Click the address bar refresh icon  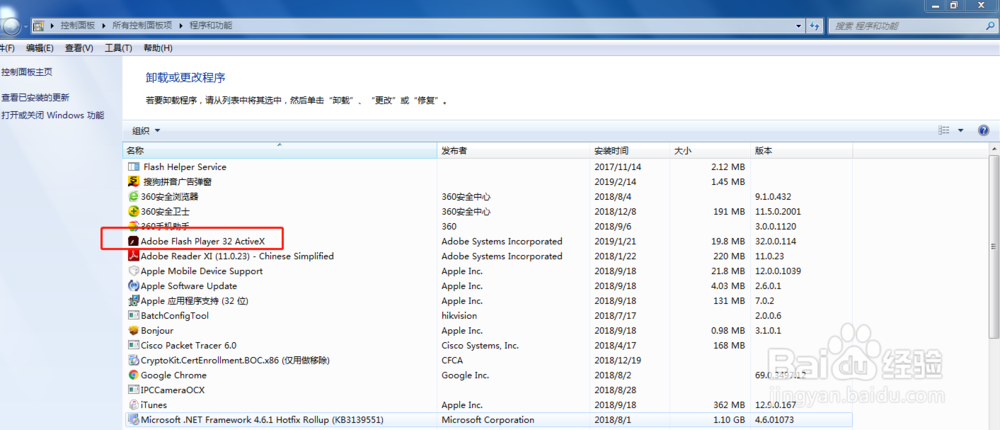click(814, 26)
